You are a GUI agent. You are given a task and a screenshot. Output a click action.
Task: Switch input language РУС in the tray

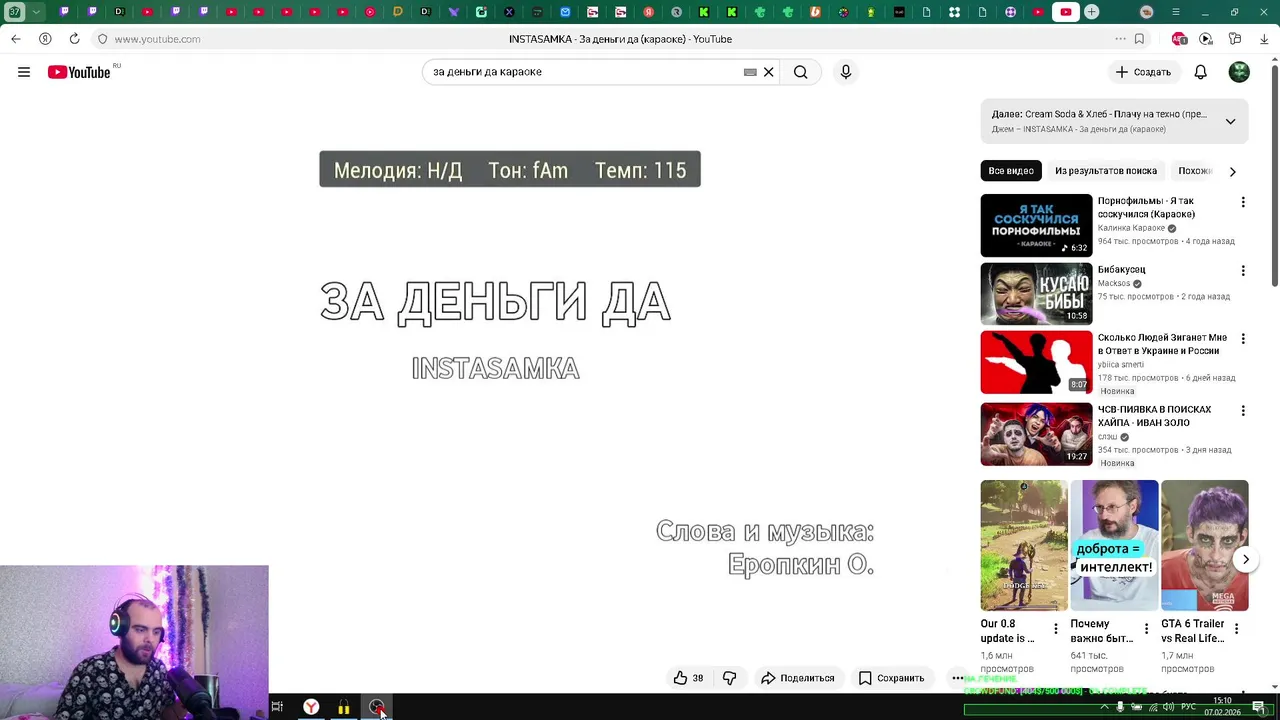(x=1190, y=707)
